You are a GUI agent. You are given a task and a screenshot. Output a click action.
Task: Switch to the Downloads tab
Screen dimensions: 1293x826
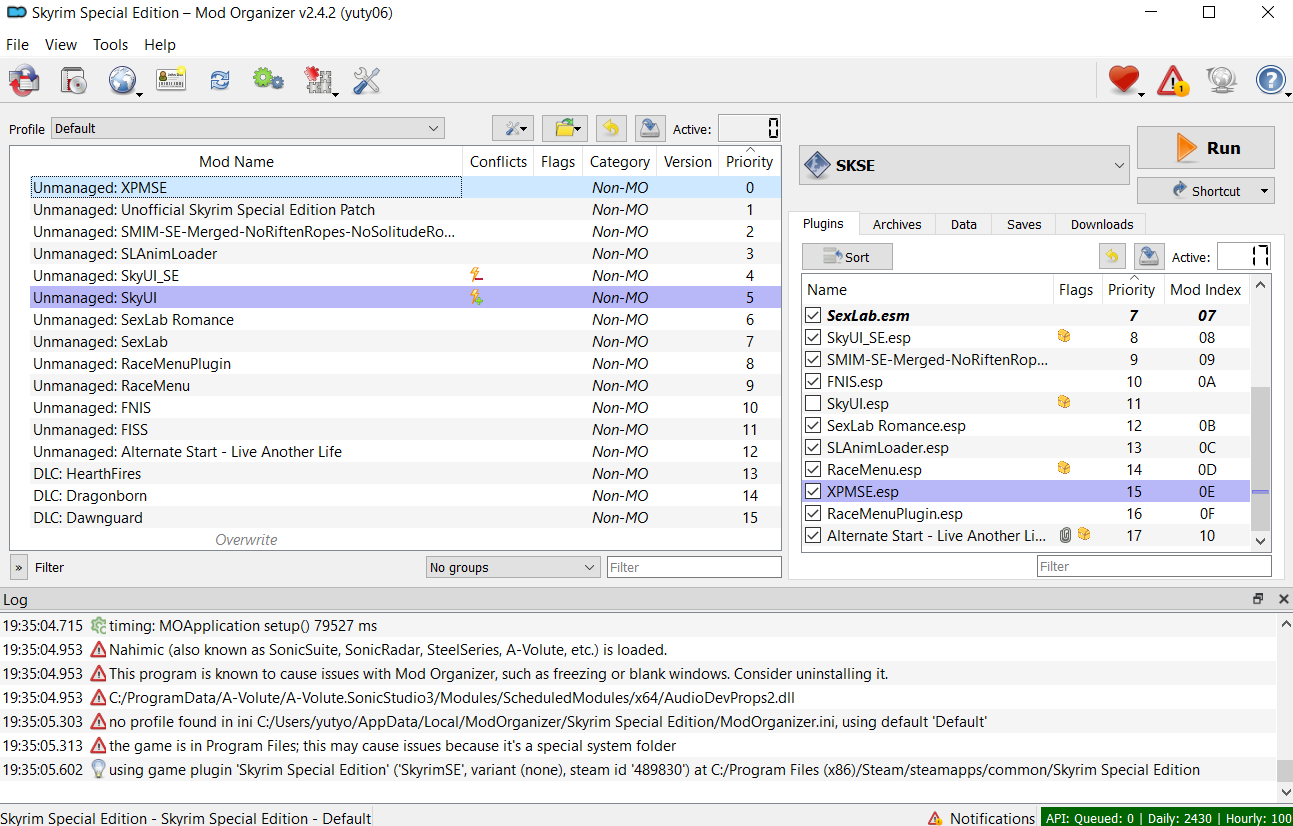click(x=1102, y=224)
